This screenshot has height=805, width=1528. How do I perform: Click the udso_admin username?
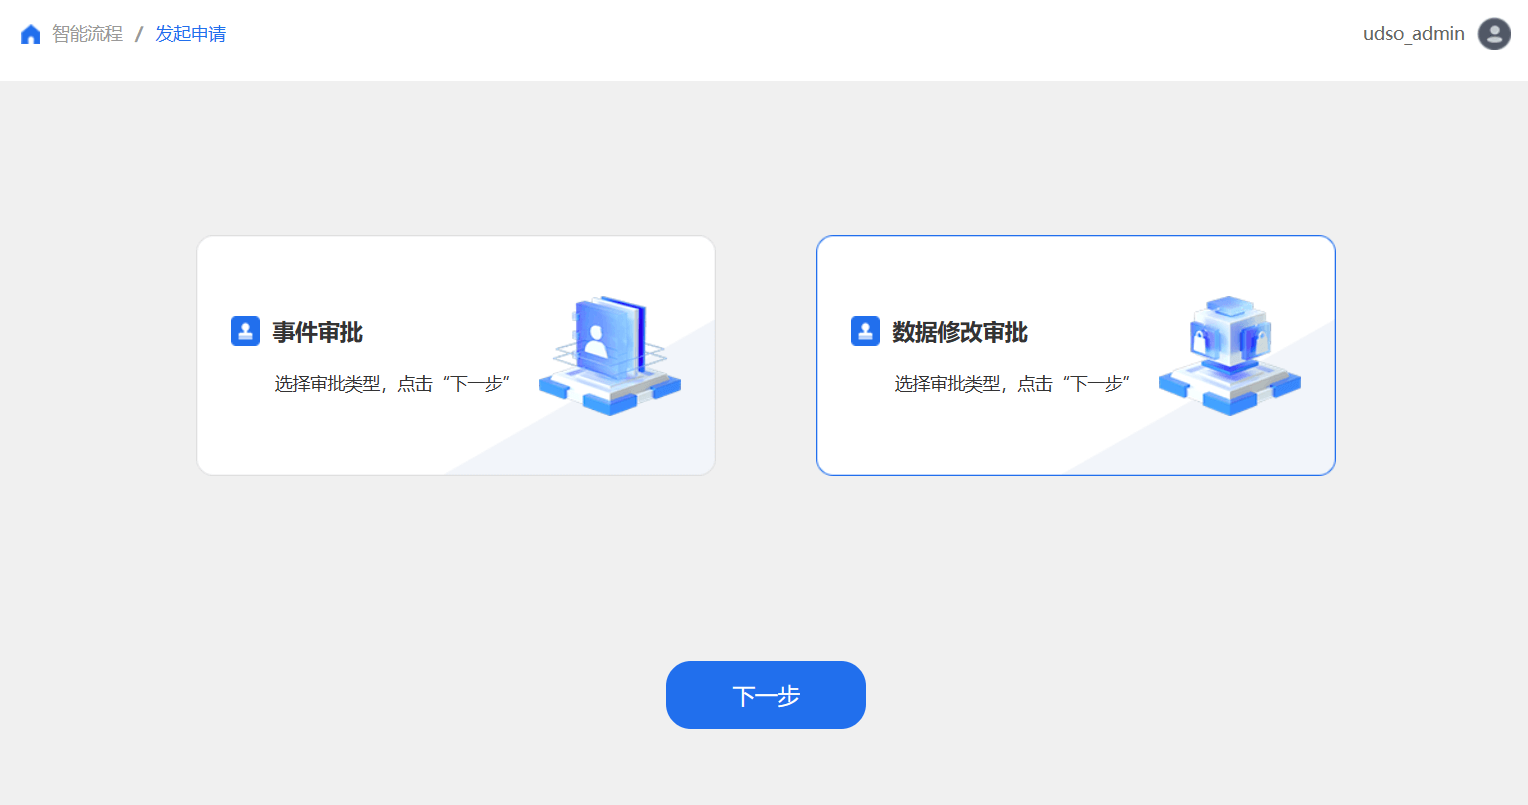pos(1413,34)
